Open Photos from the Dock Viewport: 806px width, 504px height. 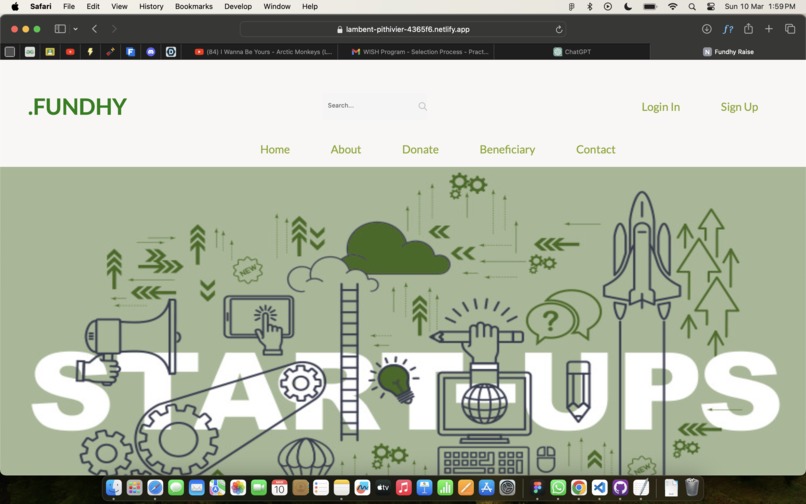[x=238, y=487]
